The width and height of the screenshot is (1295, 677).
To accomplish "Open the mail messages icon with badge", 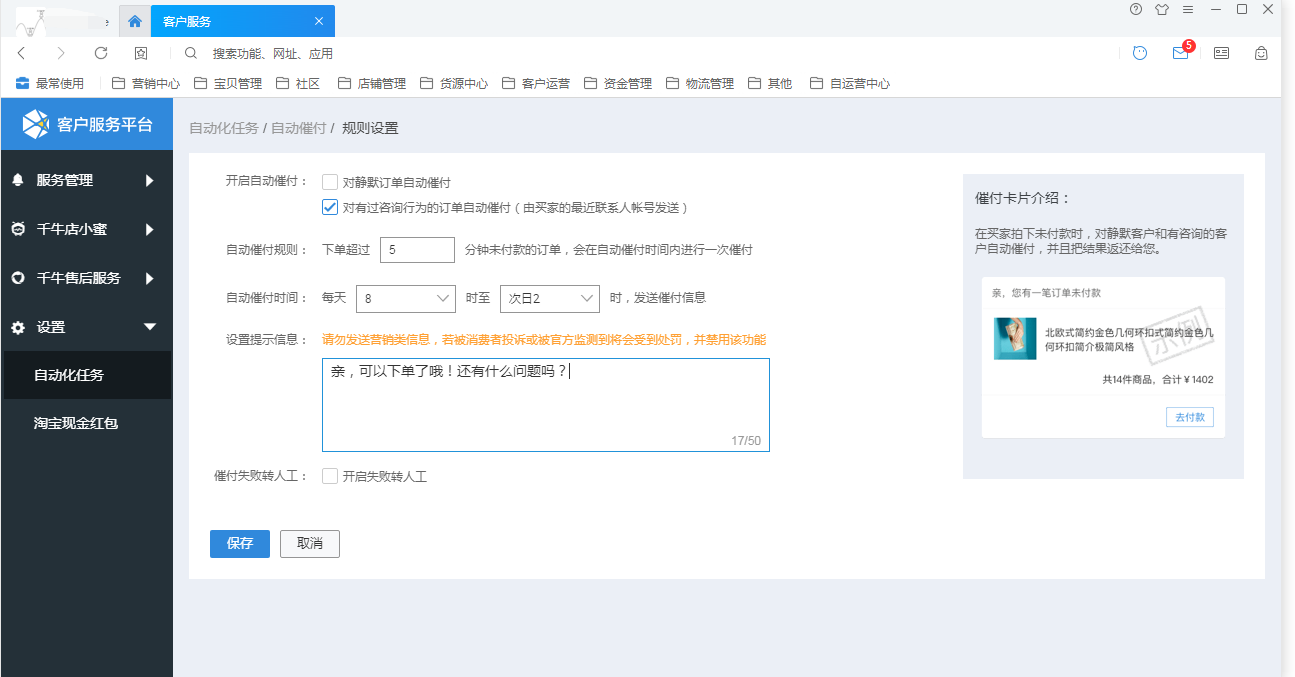I will (1181, 53).
